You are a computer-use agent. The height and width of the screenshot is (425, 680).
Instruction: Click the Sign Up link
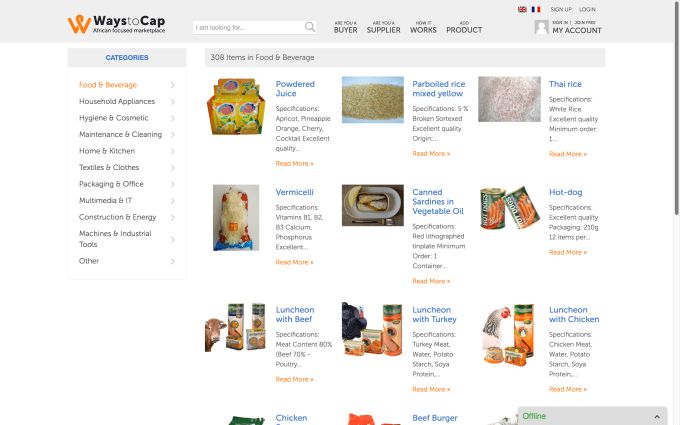pyautogui.click(x=561, y=9)
